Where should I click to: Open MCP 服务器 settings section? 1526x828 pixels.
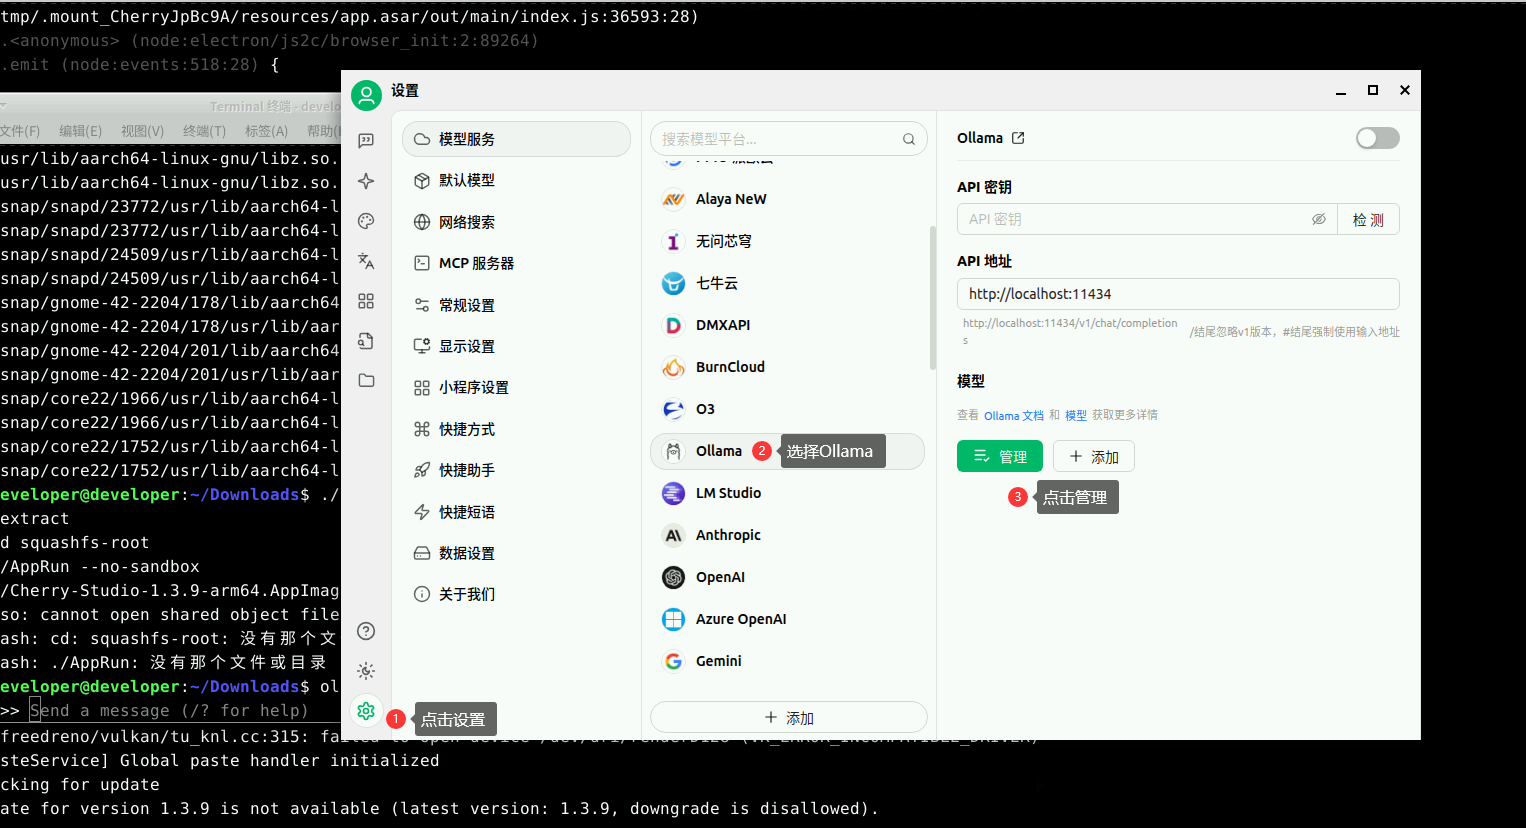pos(516,263)
